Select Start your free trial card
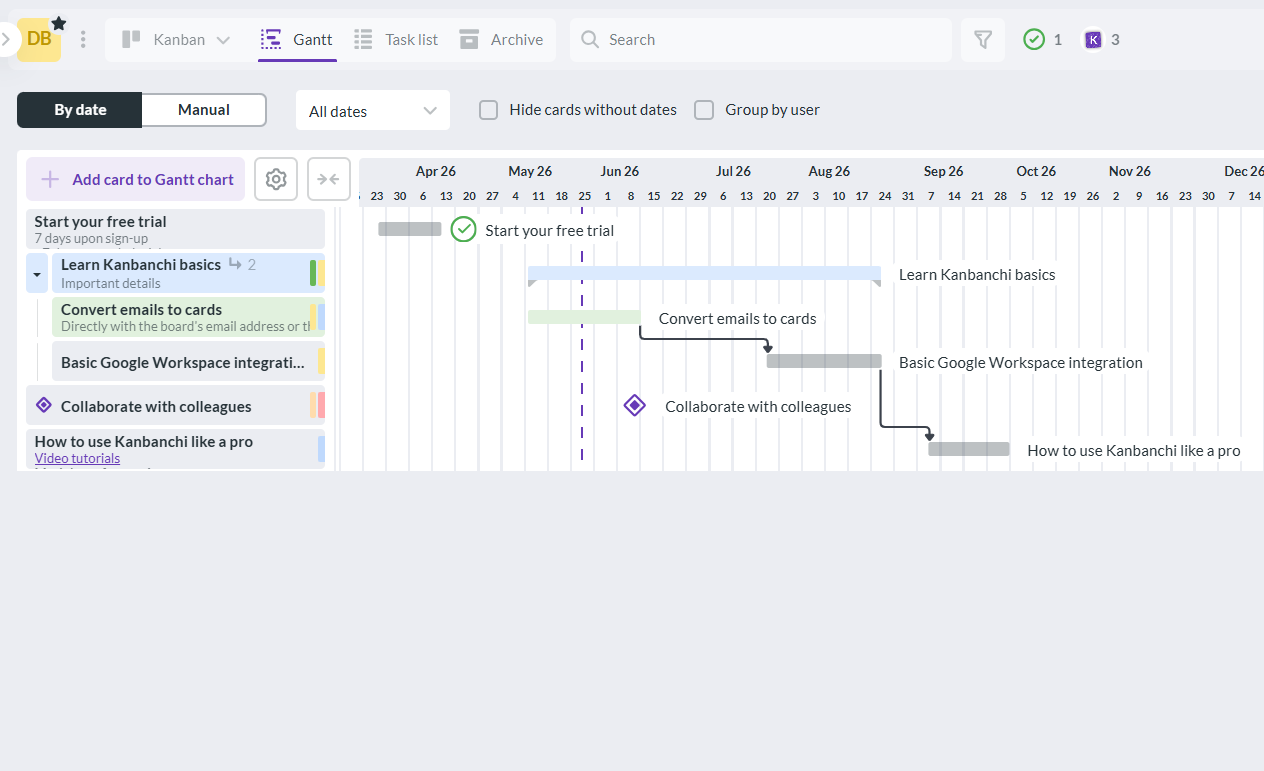 175,229
